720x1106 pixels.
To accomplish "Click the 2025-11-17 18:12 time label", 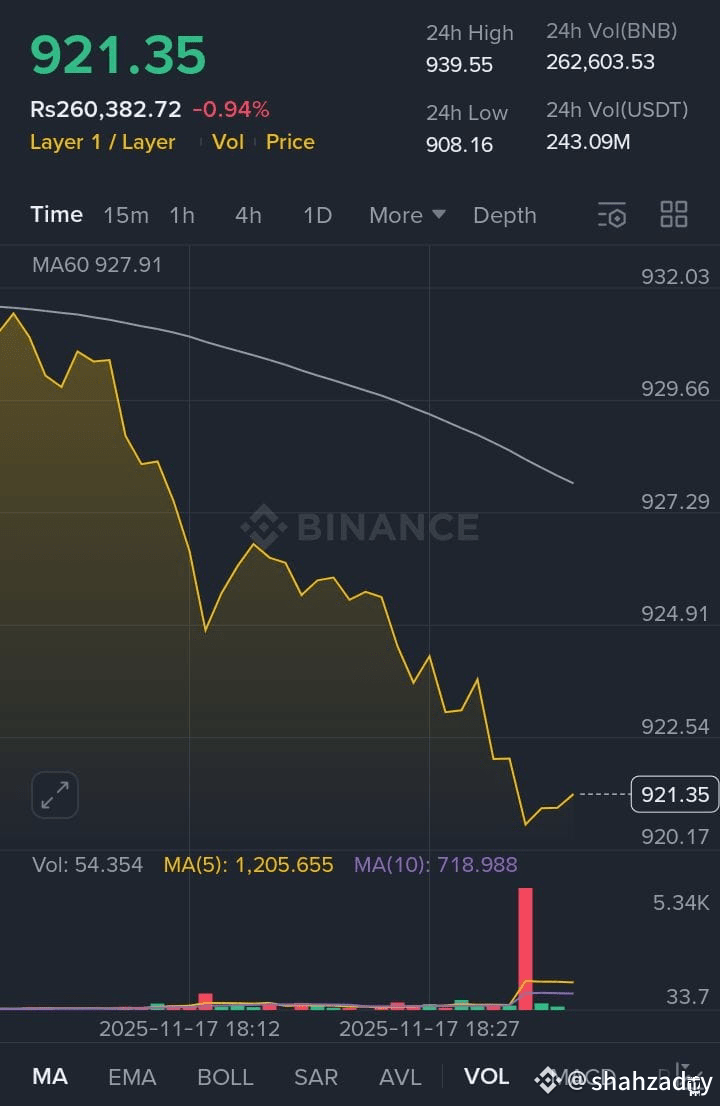I will coord(189,1028).
